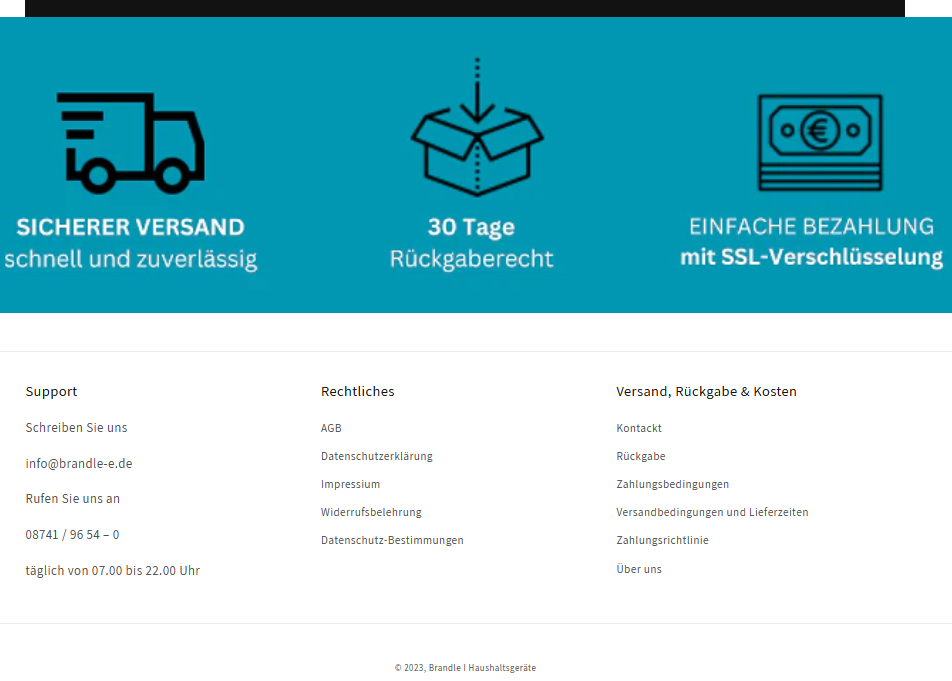This screenshot has width=952, height=681.
Task: Open Versandbedingungen und Lieferzeiten link
Action: click(x=712, y=512)
